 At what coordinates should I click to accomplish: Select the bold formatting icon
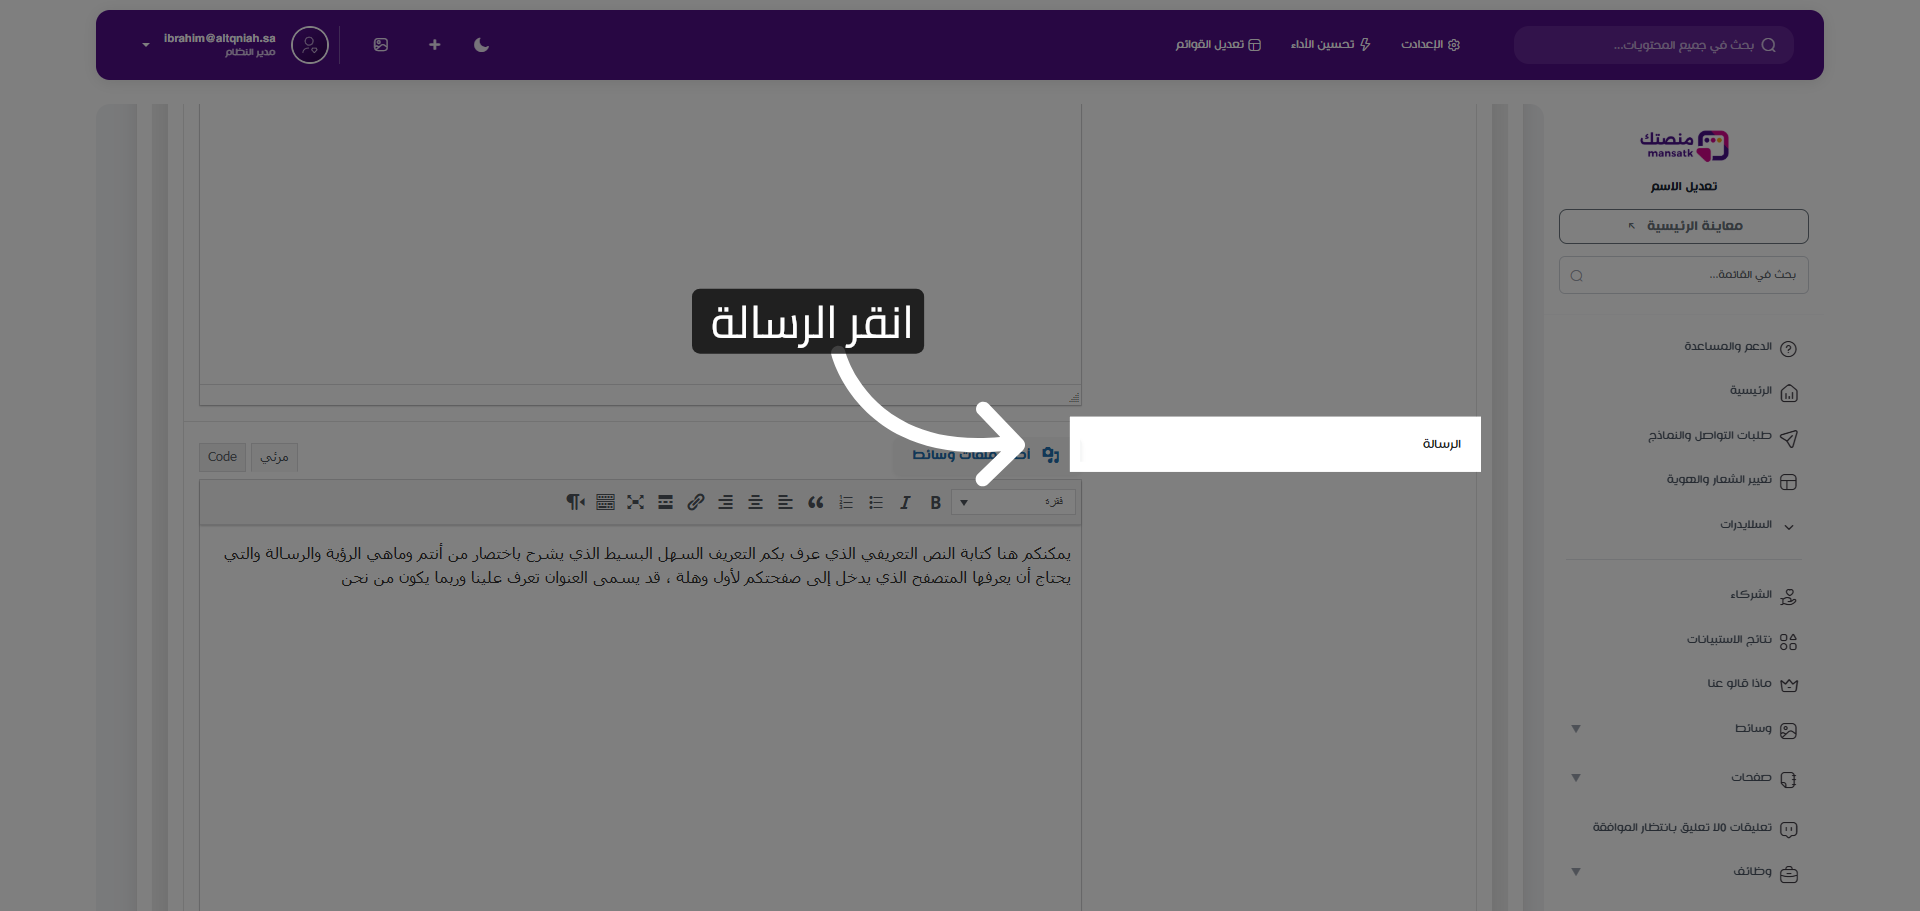[935, 503]
